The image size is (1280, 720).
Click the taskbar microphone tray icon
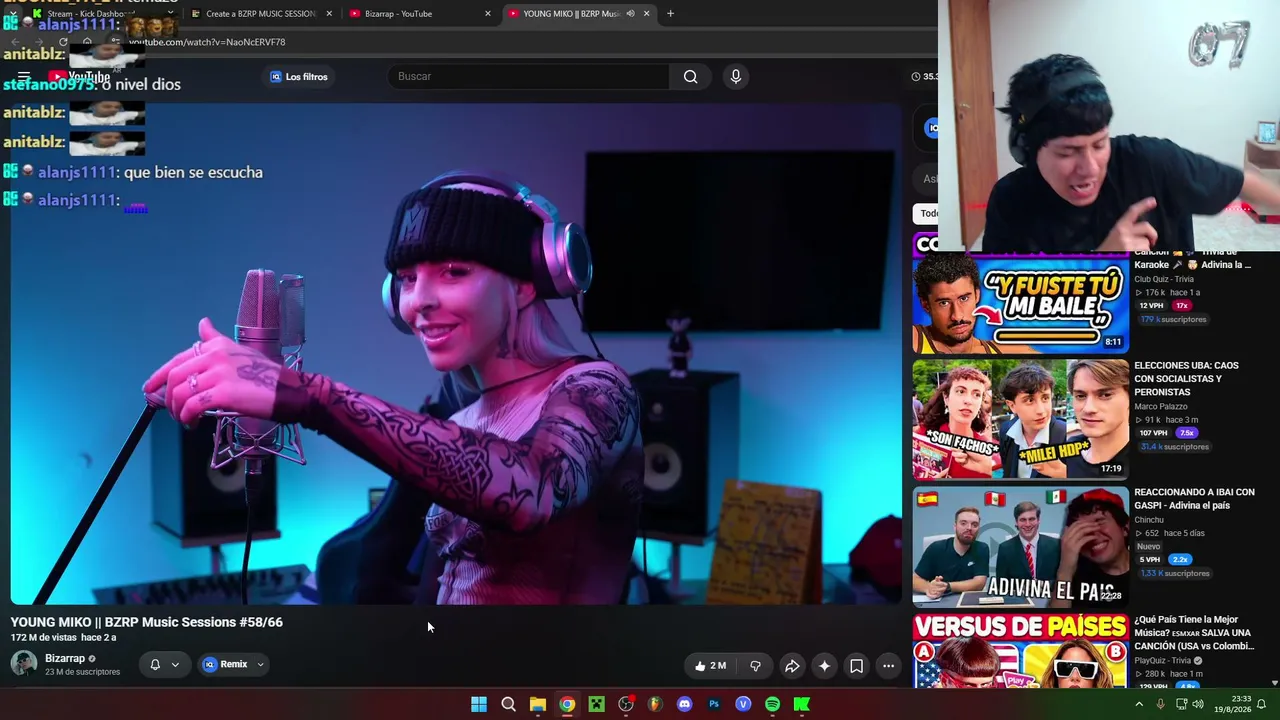(1160, 705)
